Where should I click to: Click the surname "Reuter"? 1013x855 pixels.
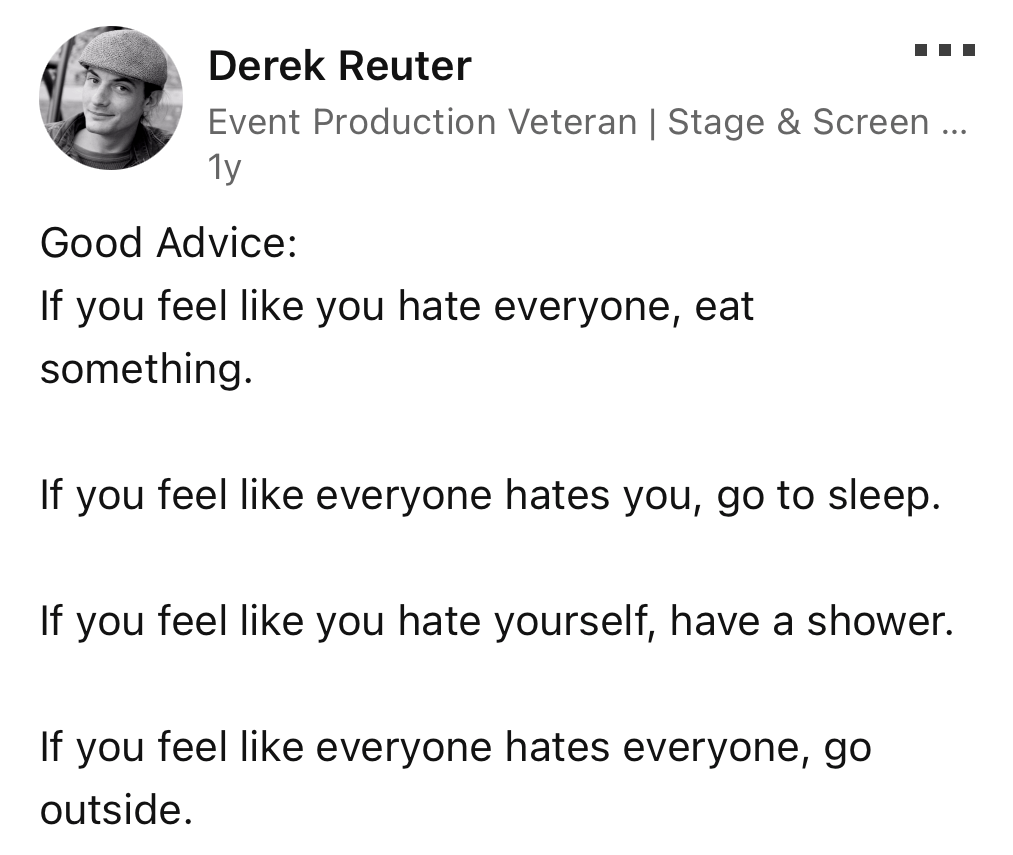[405, 67]
